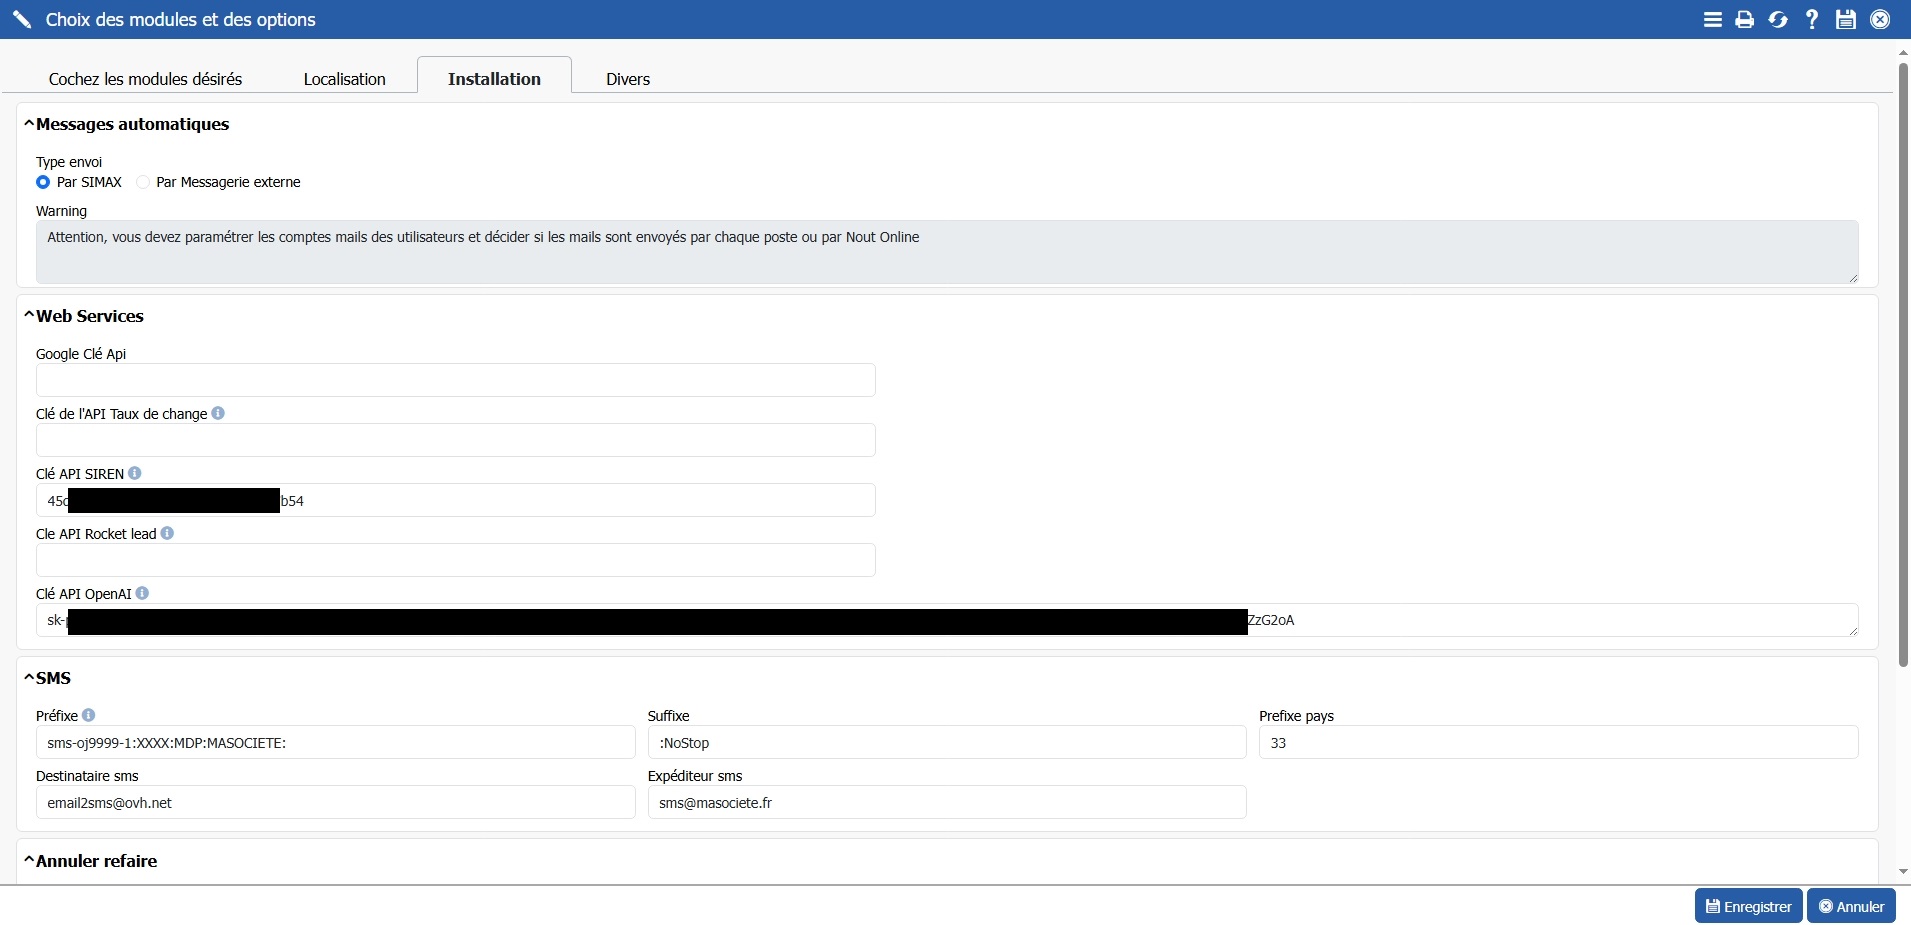Open help with the question mark icon
Viewport: 1911px width, 925px height.
(1812, 20)
